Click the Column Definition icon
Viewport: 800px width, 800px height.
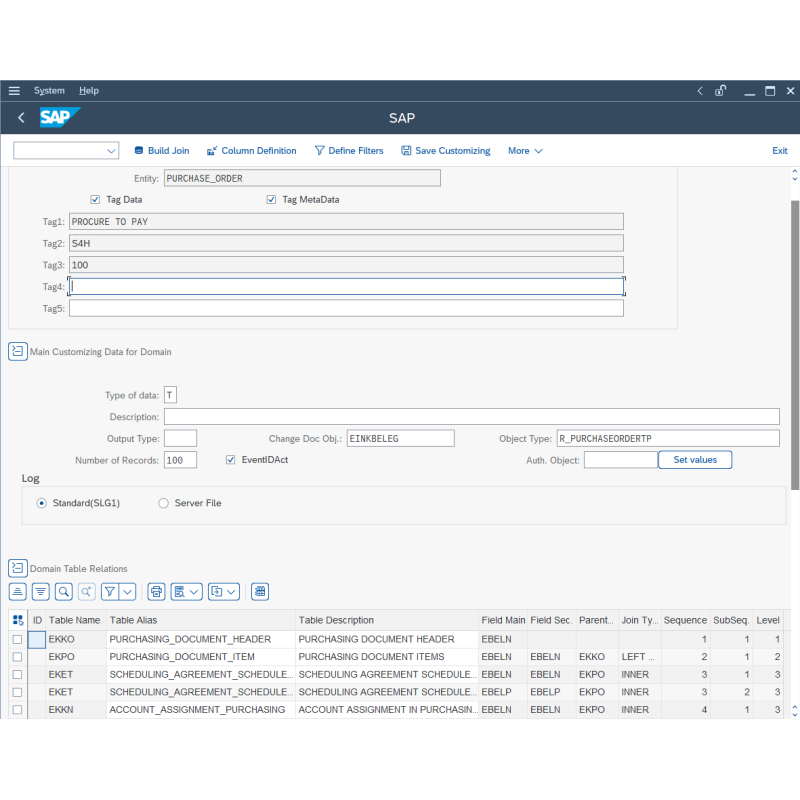212,151
